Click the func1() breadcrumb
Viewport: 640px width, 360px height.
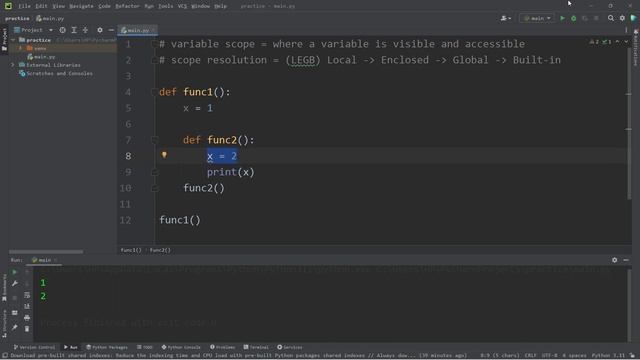coord(131,250)
